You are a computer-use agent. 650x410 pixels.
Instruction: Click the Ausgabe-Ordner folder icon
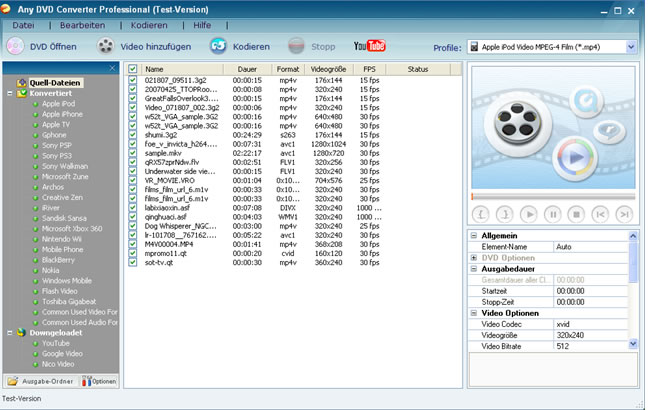pos(13,381)
